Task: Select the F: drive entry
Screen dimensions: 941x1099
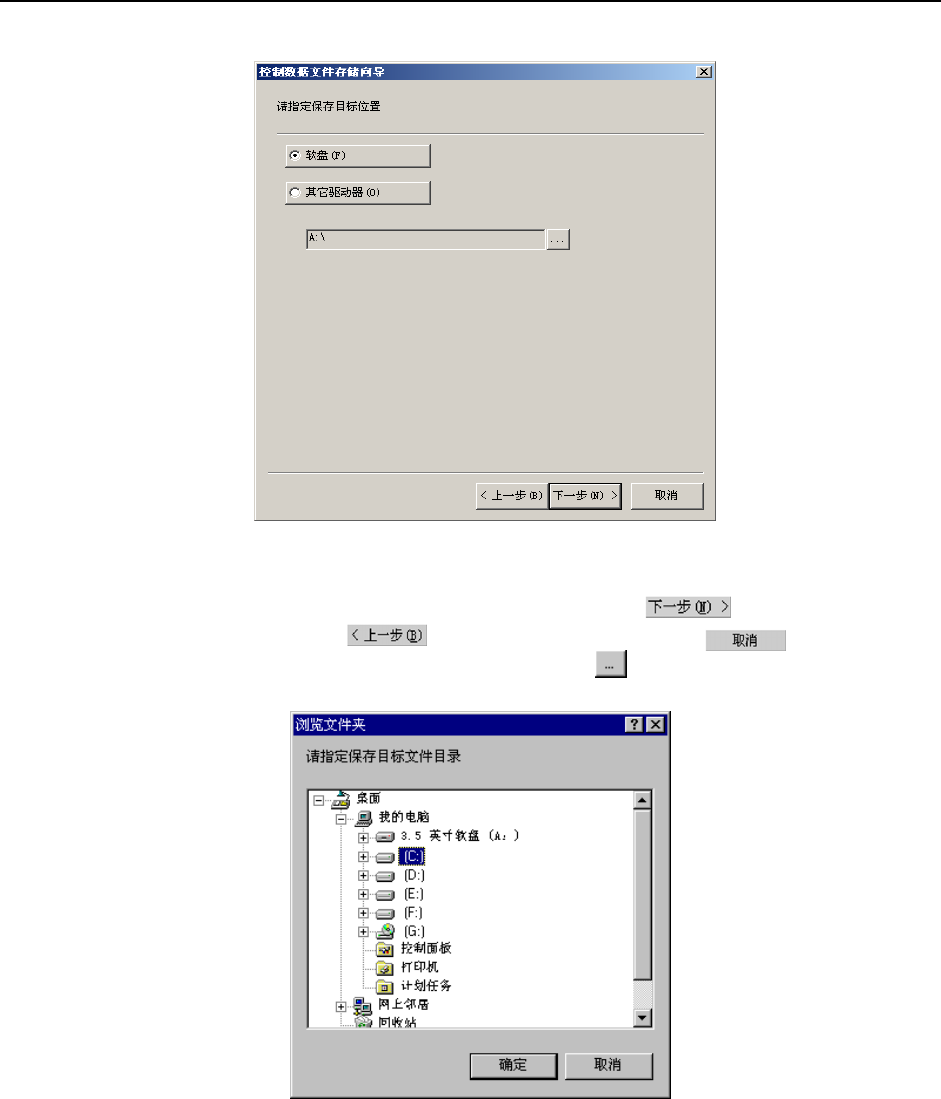Action: tap(413, 913)
